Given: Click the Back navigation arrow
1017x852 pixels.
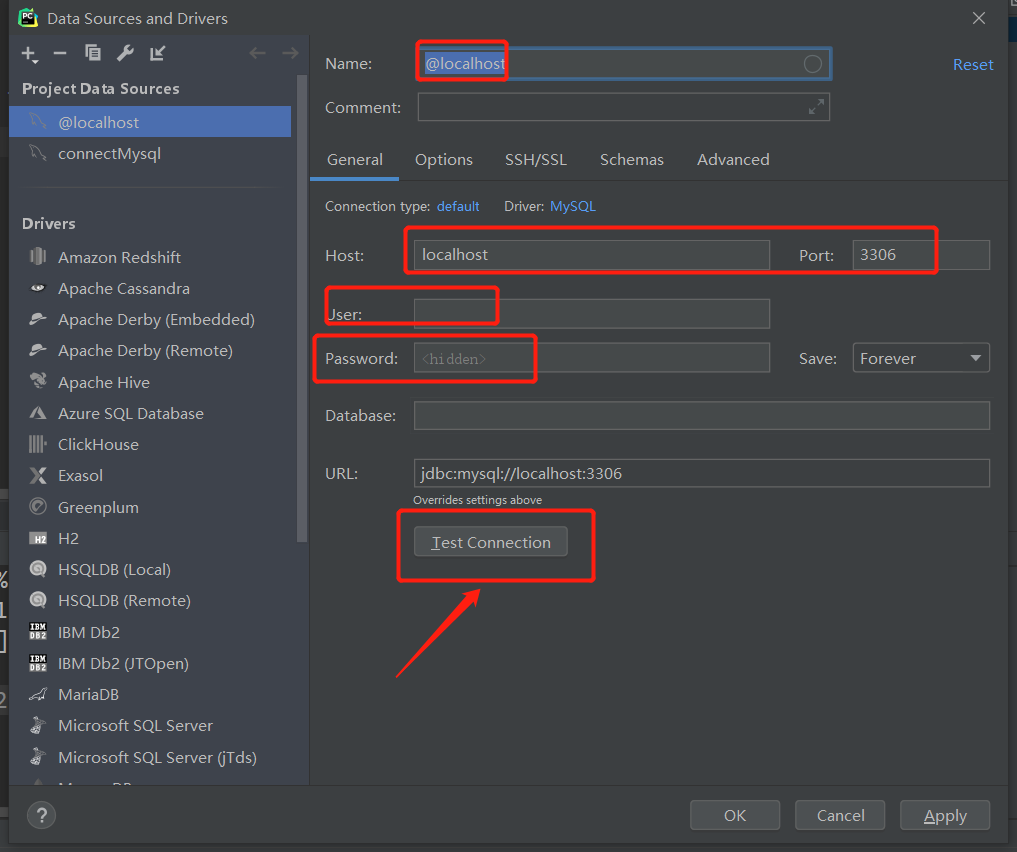Looking at the screenshot, I should tap(257, 53).
